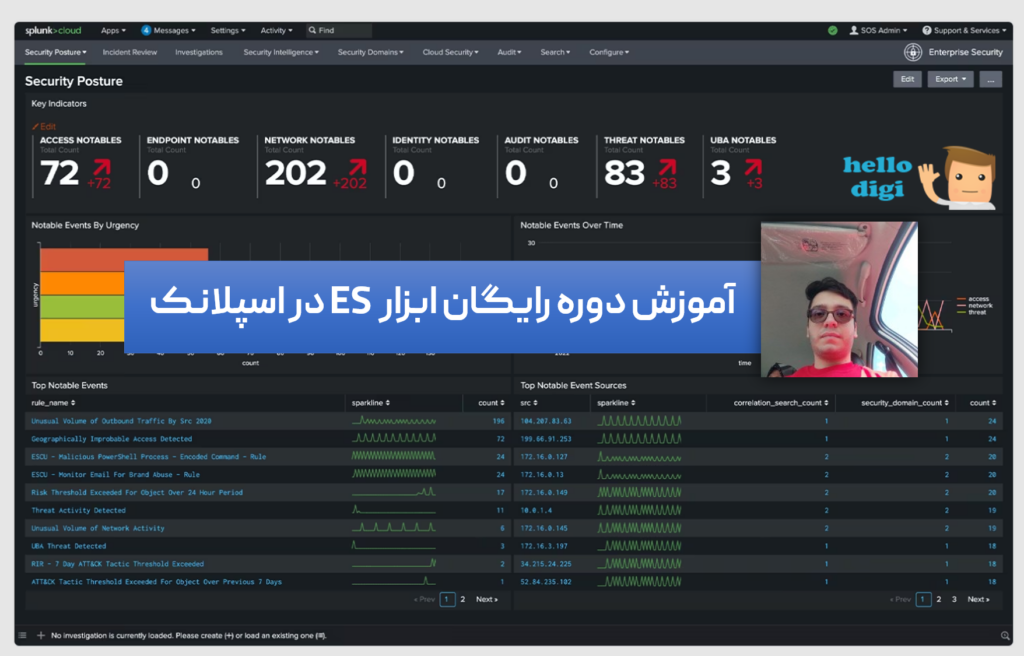Open the Audit menu
The width and height of the screenshot is (1024, 656).
[509, 52]
